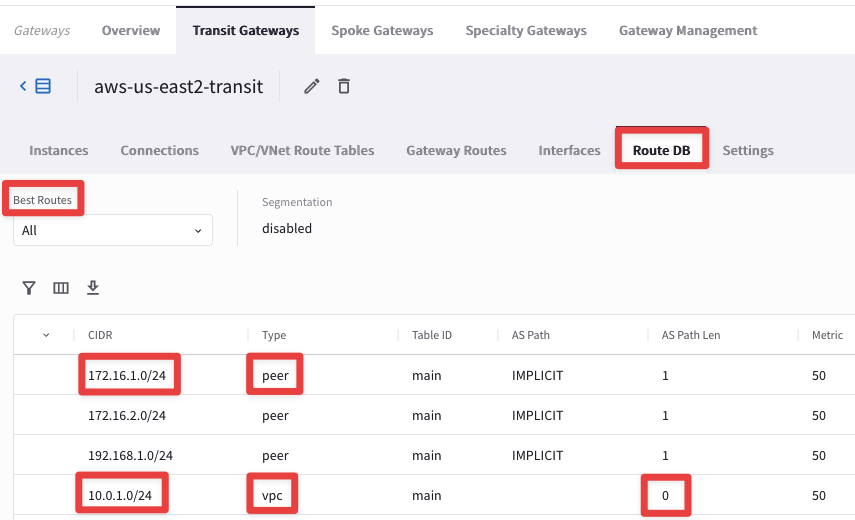The width and height of the screenshot is (855, 520).
Task: Switch to the Overview tab
Action: (x=131, y=30)
